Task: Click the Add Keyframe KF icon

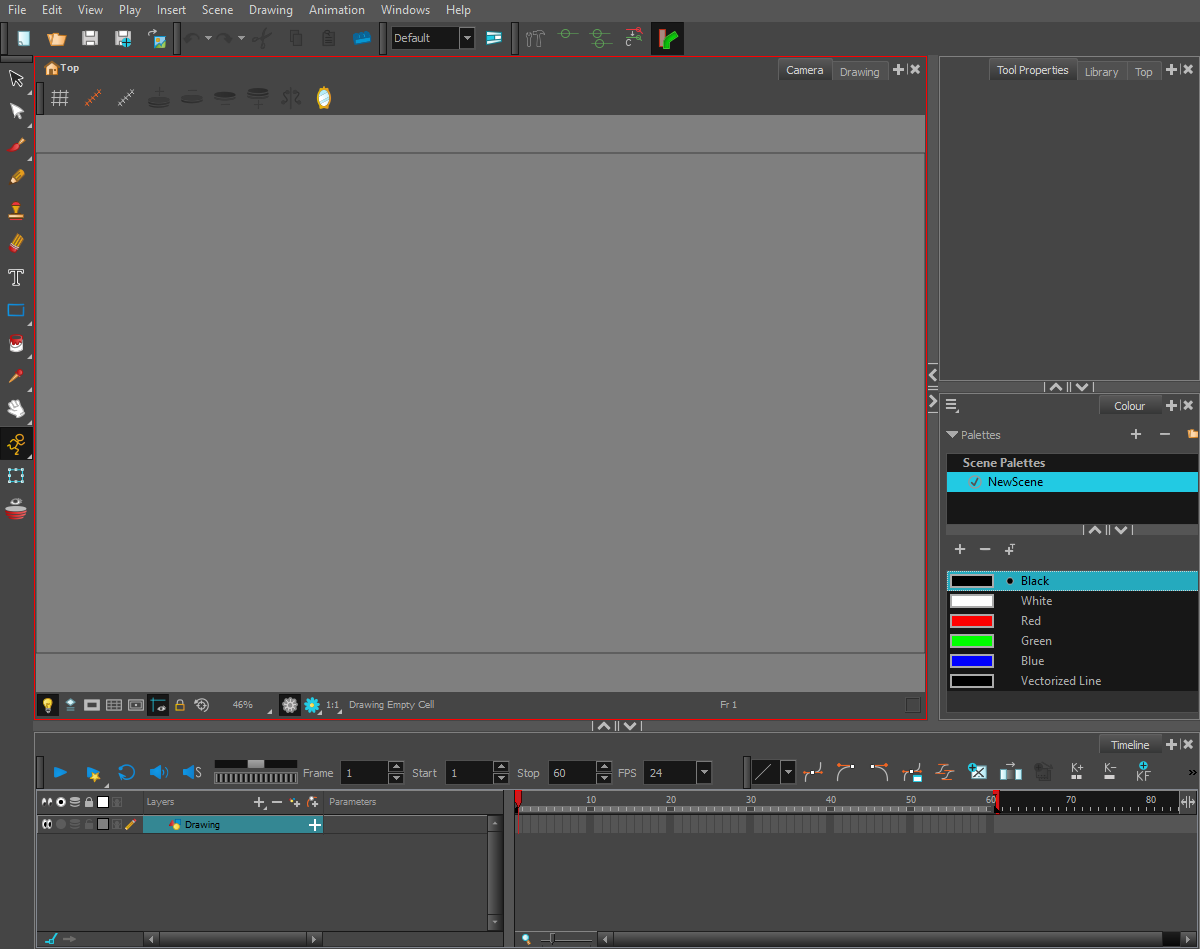Action: tap(1143, 771)
